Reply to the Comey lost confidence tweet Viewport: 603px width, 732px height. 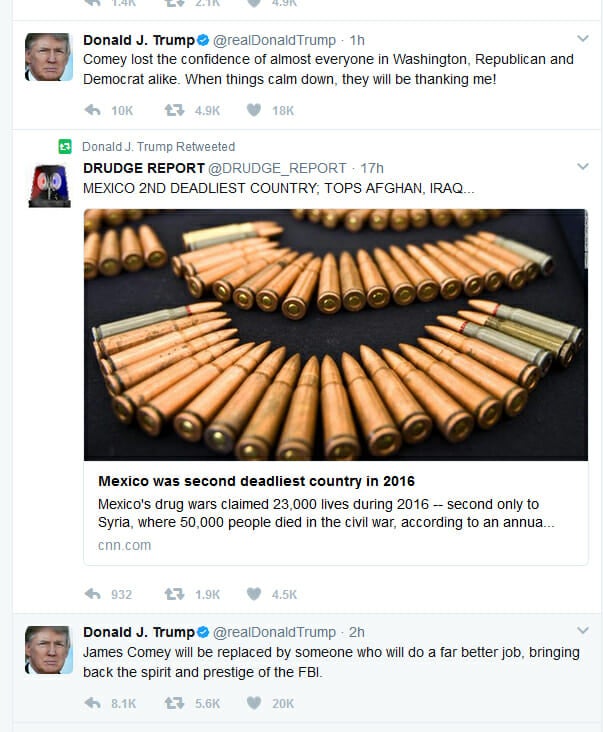coord(92,111)
